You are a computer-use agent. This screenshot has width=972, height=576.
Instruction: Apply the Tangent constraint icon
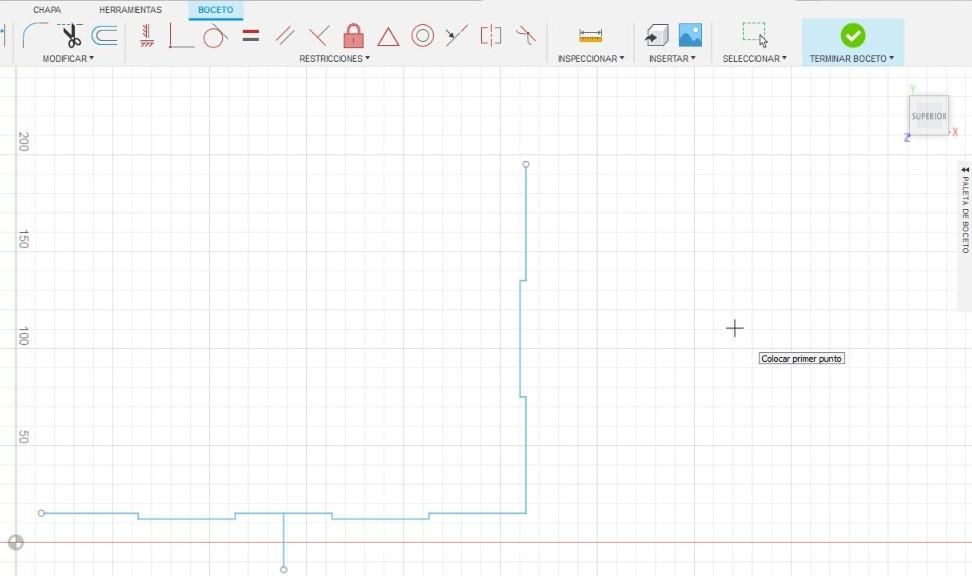[215, 35]
